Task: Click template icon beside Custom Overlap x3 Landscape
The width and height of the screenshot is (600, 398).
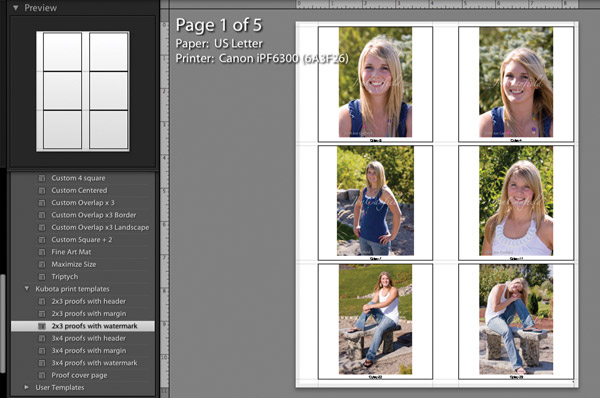Action: tap(42, 227)
